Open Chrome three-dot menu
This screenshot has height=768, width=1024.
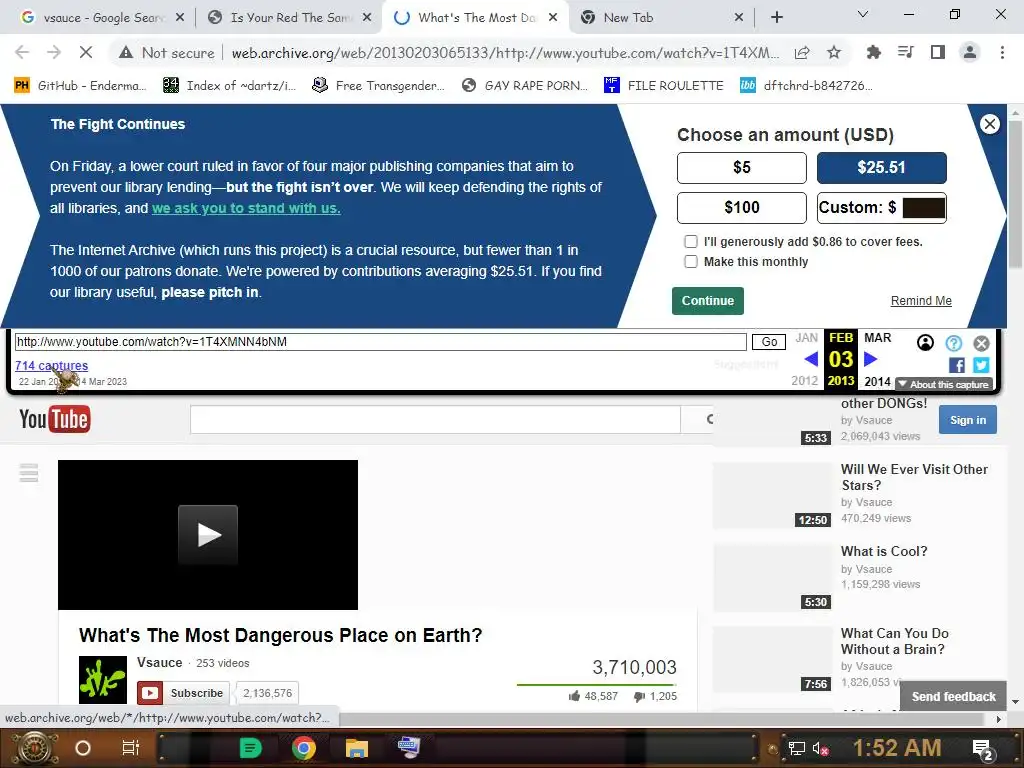tap(1002, 52)
